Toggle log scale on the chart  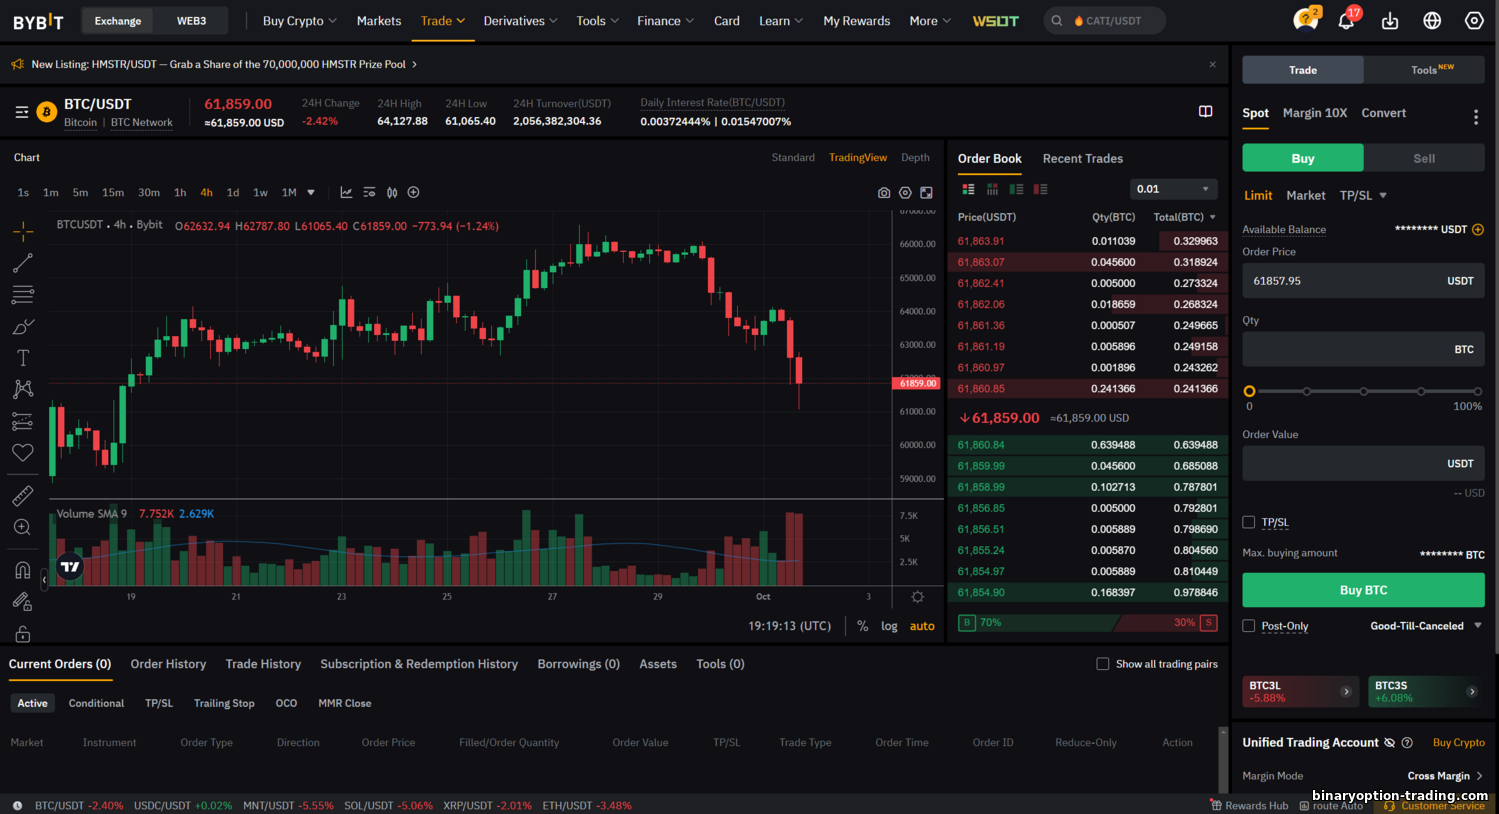tap(889, 626)
